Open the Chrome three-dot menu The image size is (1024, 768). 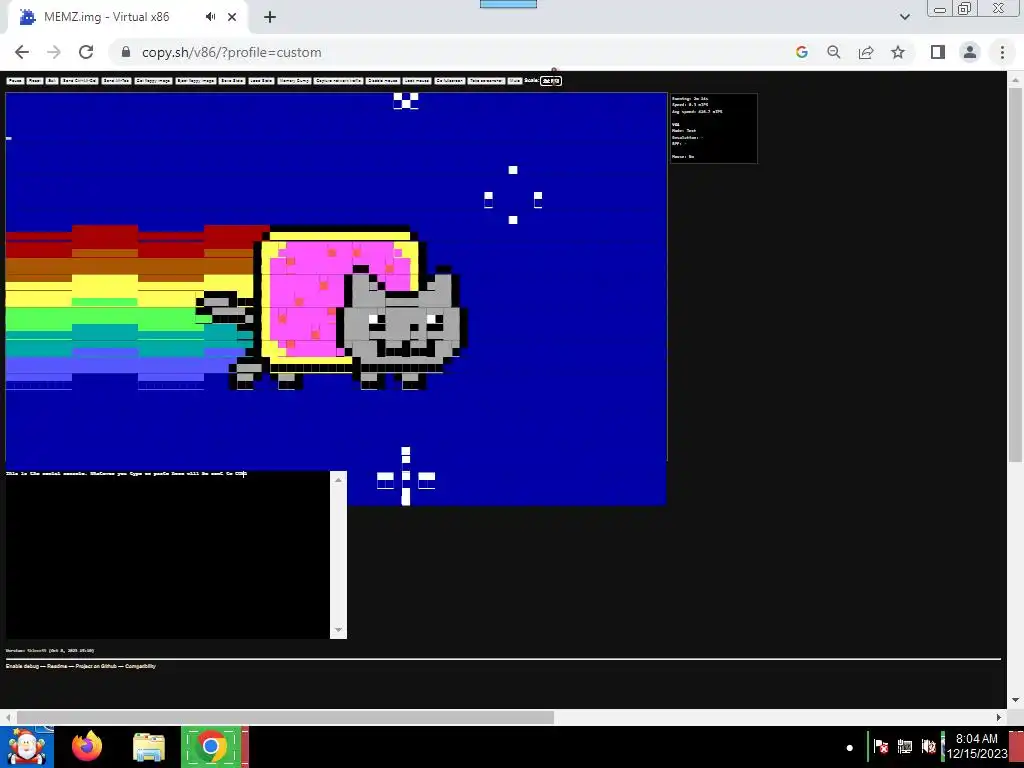[1002, 52]
